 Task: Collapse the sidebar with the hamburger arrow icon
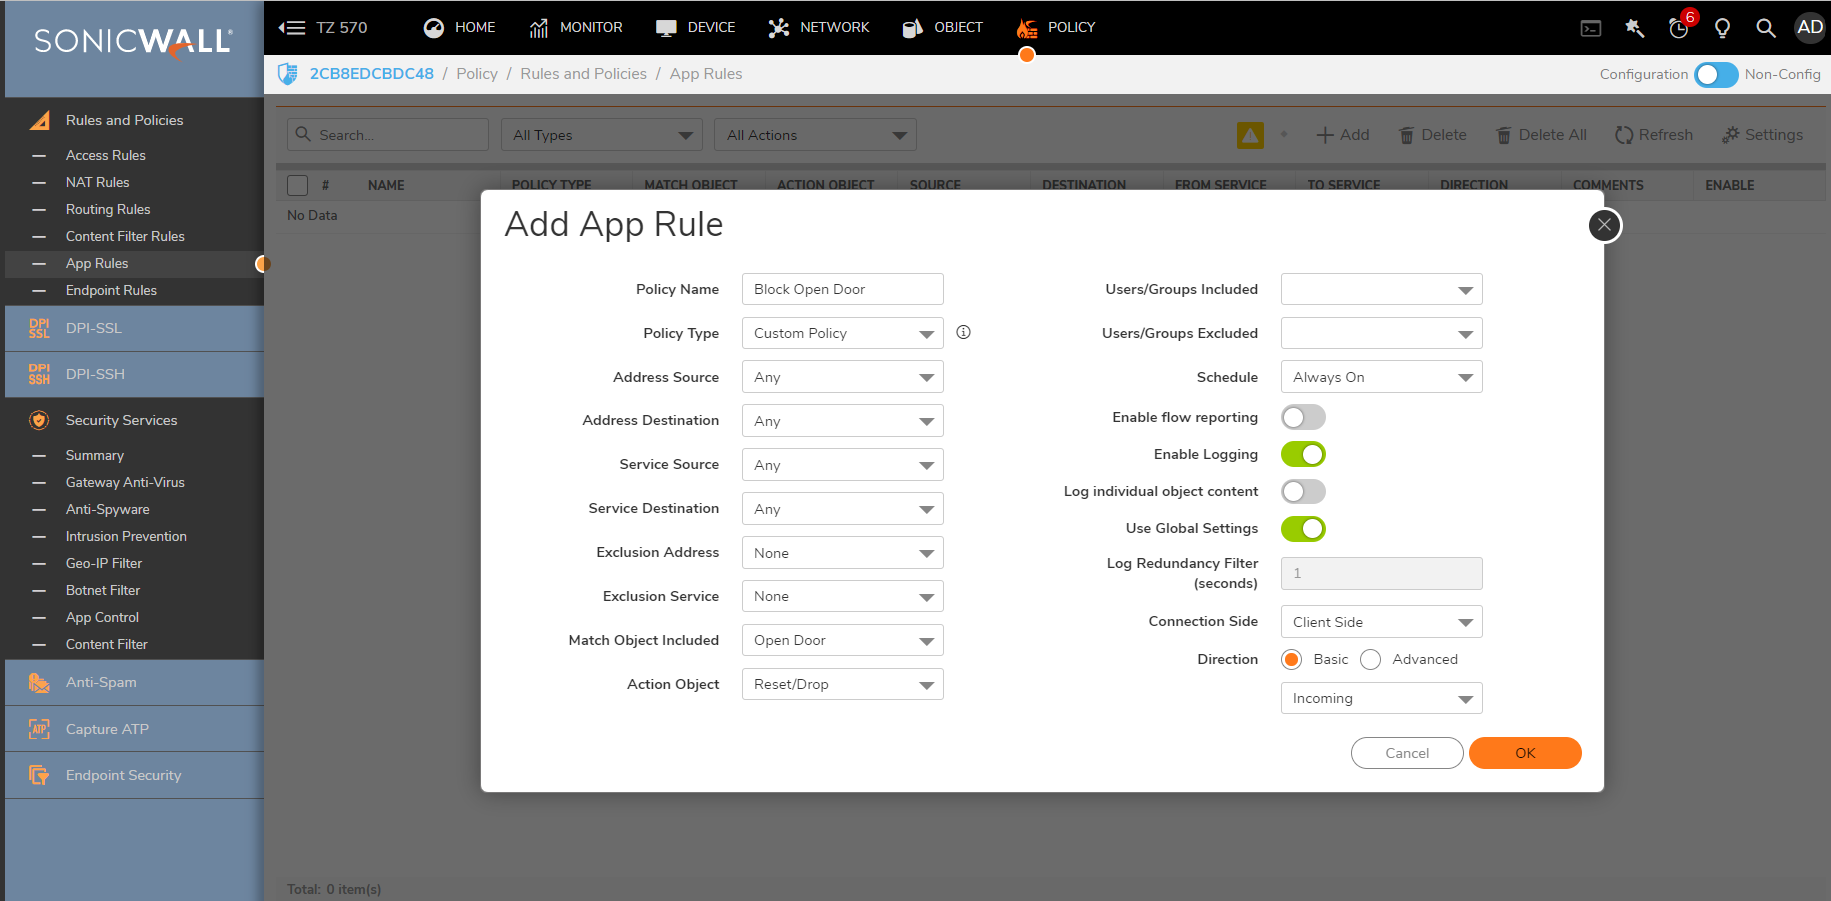point(291,28)
